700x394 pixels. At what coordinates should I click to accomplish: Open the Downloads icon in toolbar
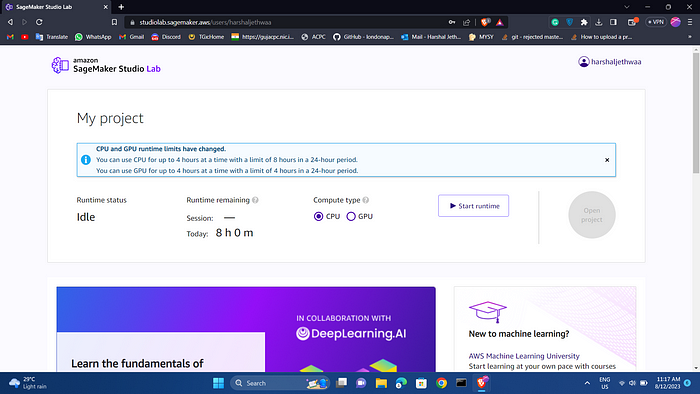click(x=599, y=22)
